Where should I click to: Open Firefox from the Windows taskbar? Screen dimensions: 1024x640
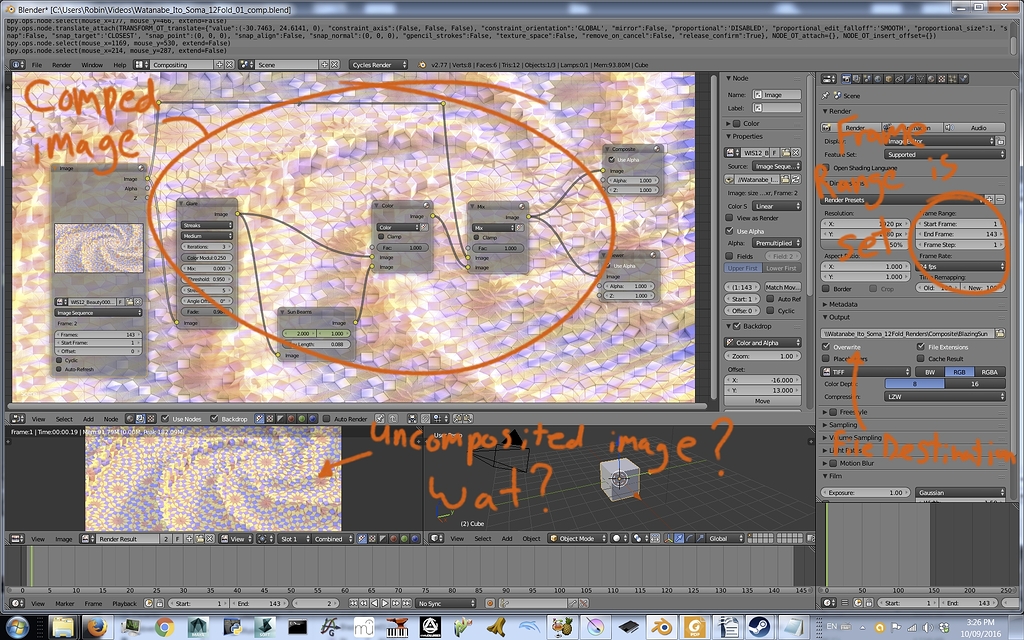[x=97, y=628]
